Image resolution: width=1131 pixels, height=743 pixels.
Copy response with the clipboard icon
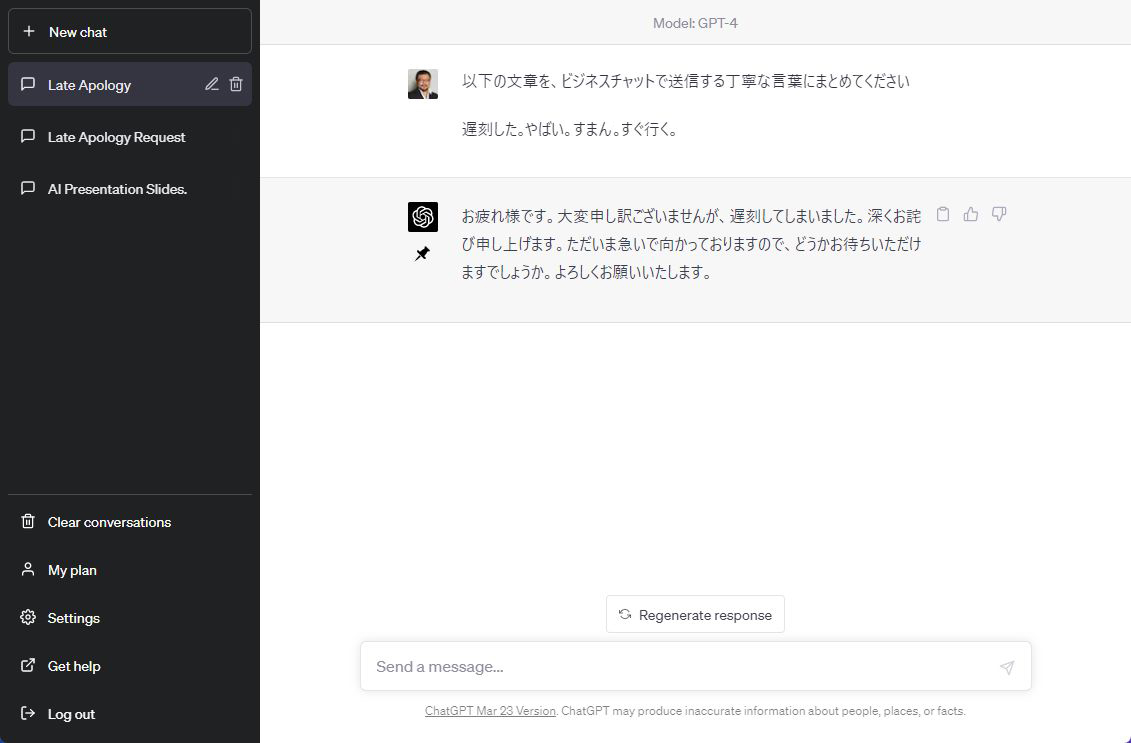942,214
